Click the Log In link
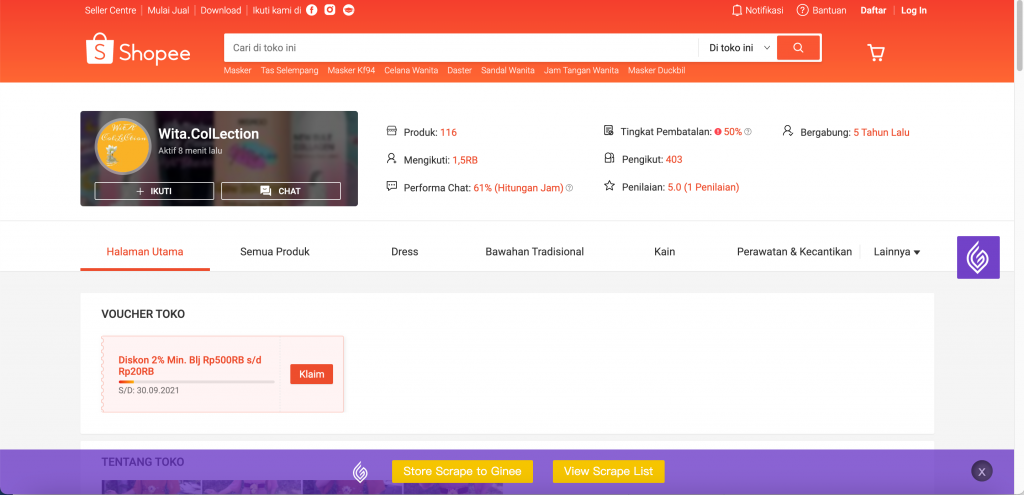The height and width of the screenshot is (495, 1024). pos(914,10)
